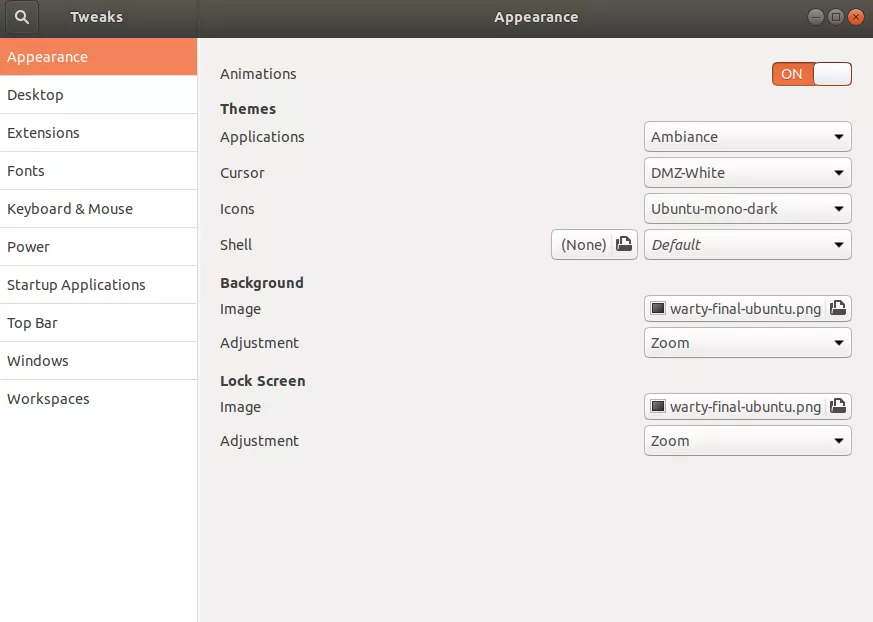Click the Background section heading
Image resolution: width=873 pixels, height=622 pixels.
[262, 283]
